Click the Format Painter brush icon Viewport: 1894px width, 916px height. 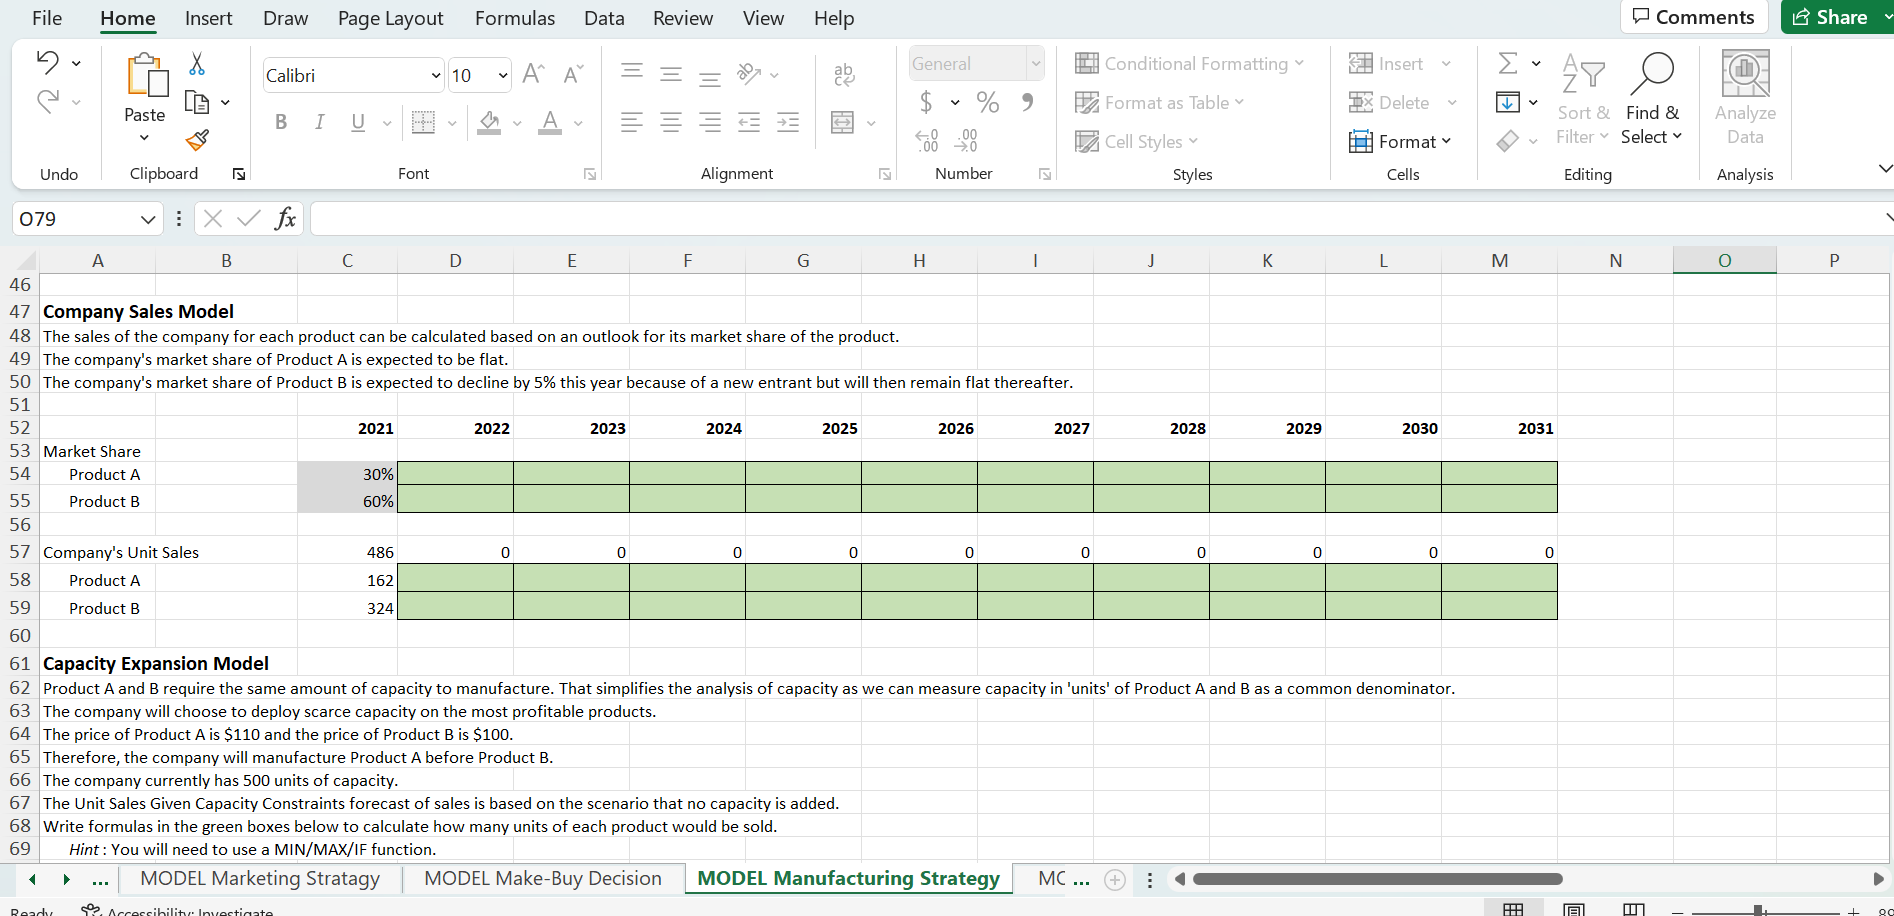197,140
